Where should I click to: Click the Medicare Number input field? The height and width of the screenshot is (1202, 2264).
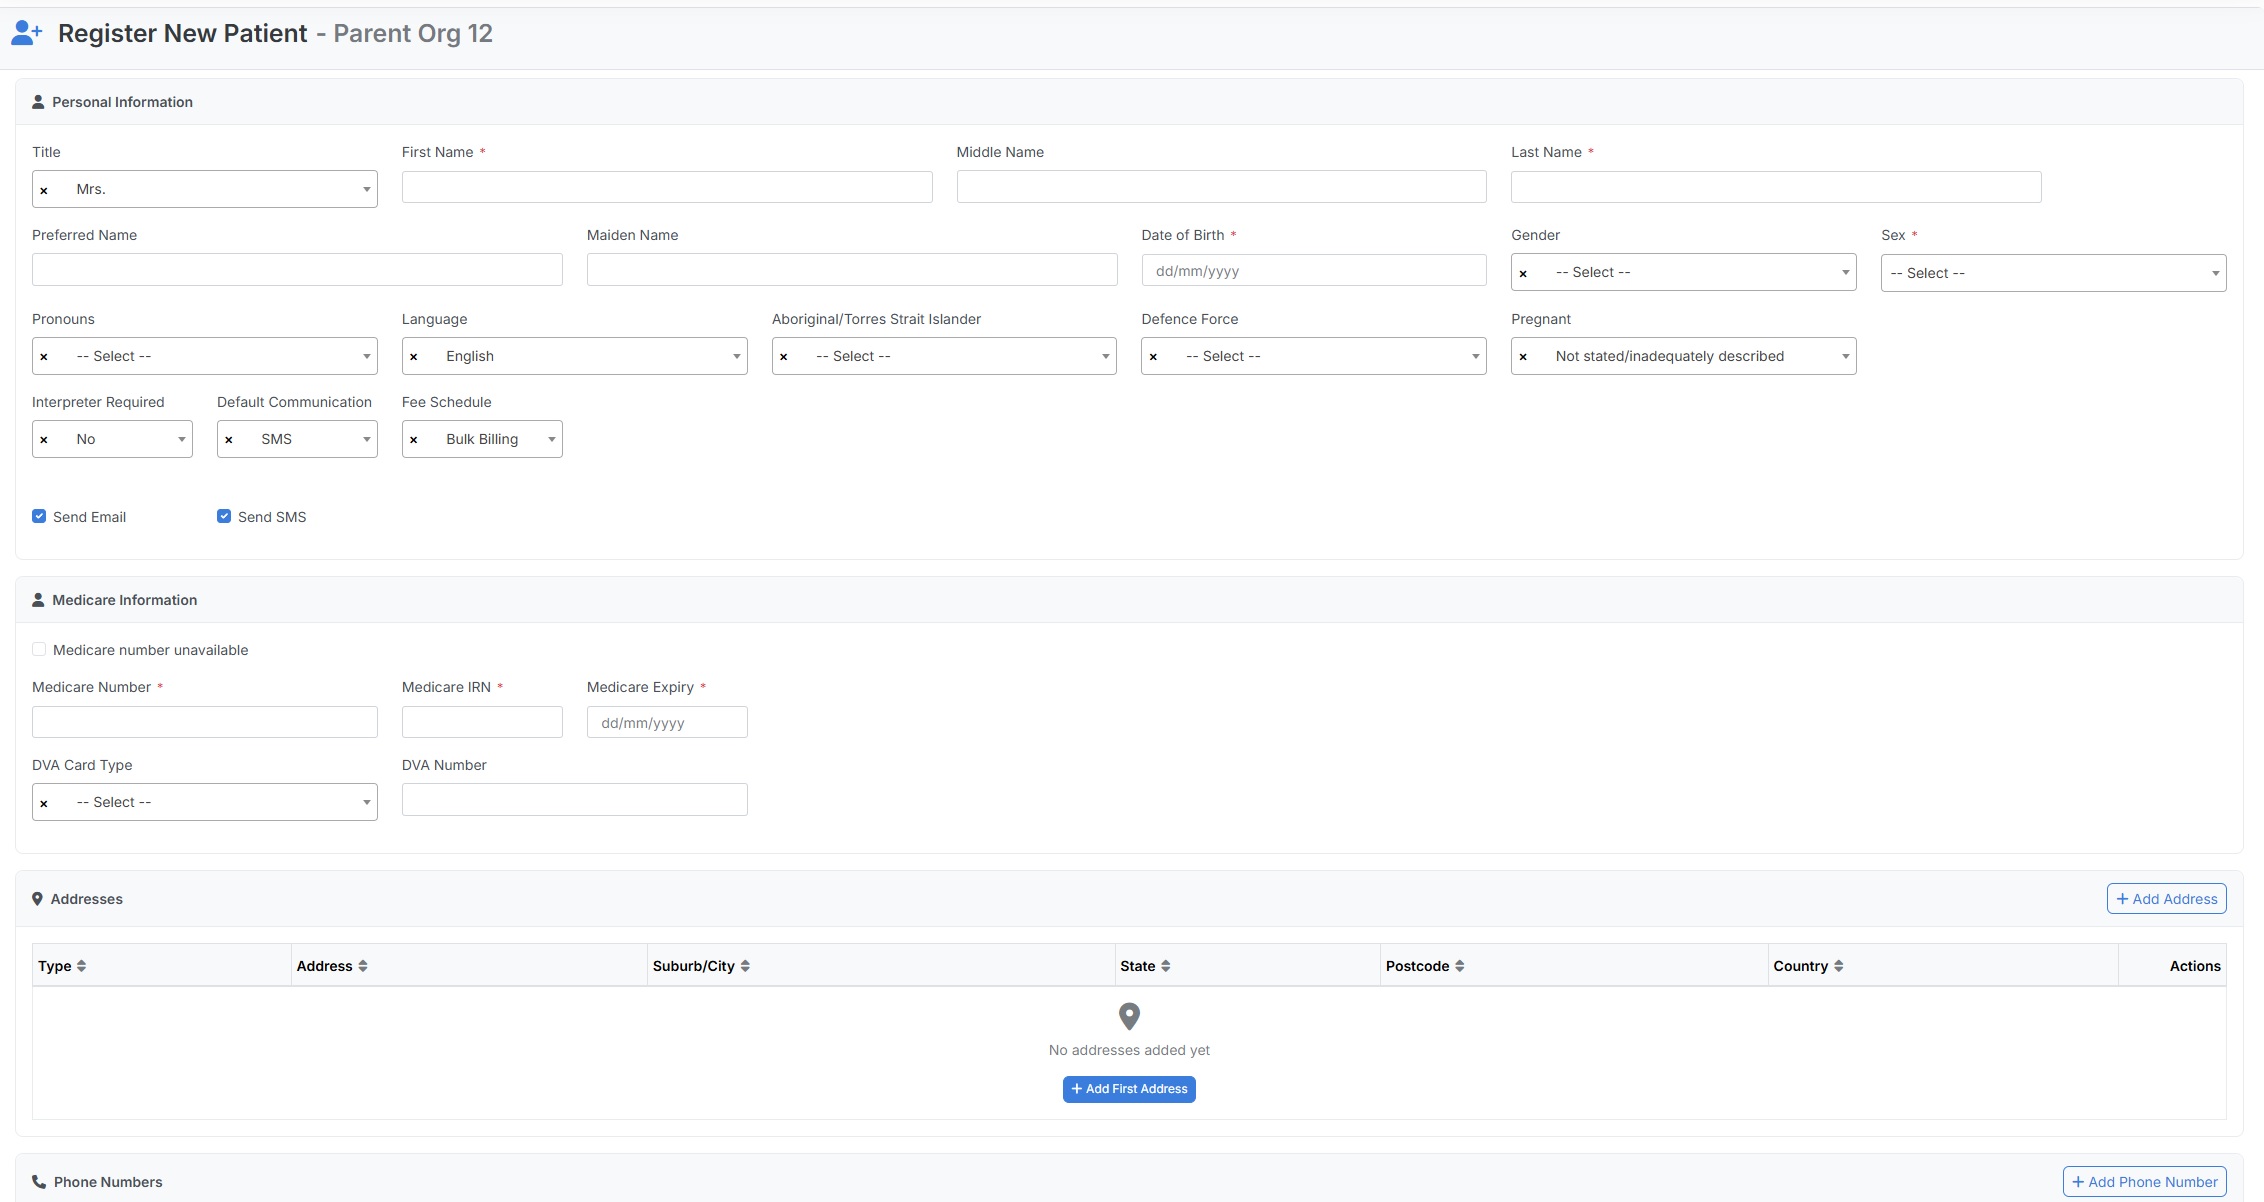point(205,722)
